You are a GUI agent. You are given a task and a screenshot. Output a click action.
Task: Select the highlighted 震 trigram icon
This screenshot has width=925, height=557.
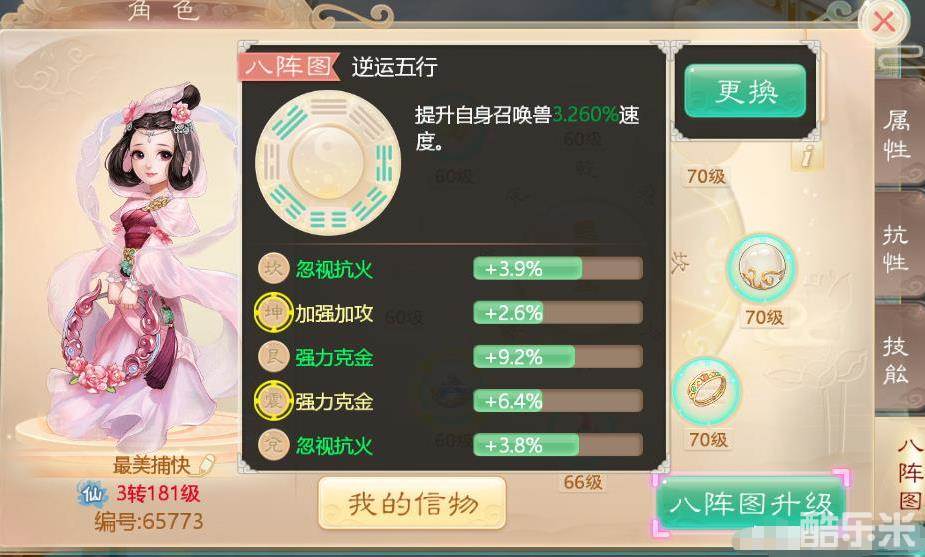(x=273, y=401)
